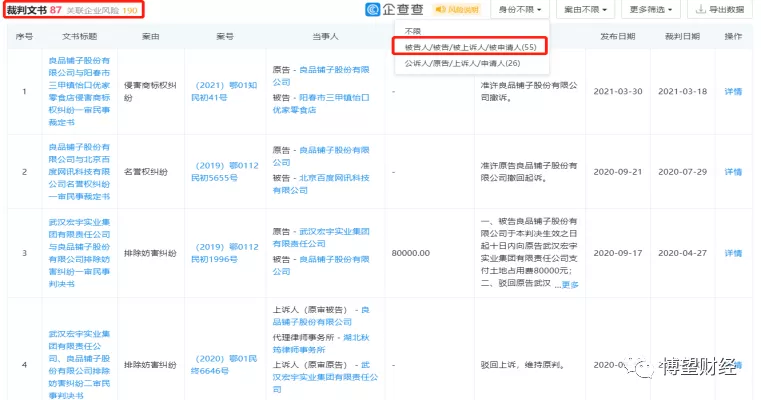
Task: Select judgment date 2021-03-18
Action: 682,91
